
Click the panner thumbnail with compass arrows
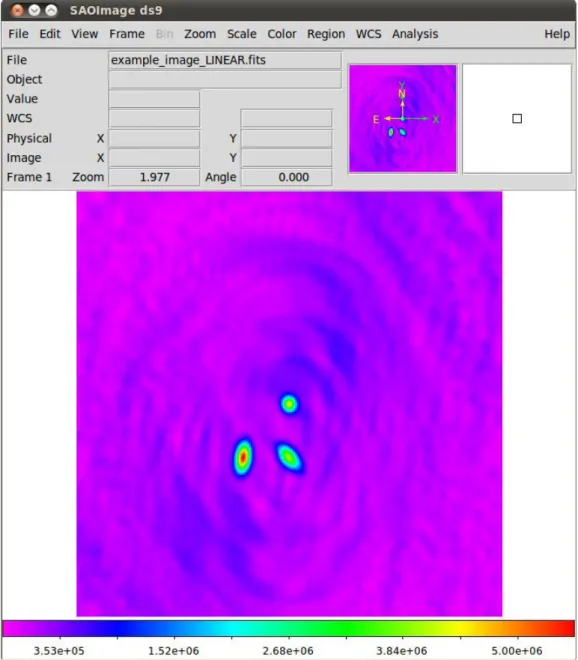click(402, 119)
